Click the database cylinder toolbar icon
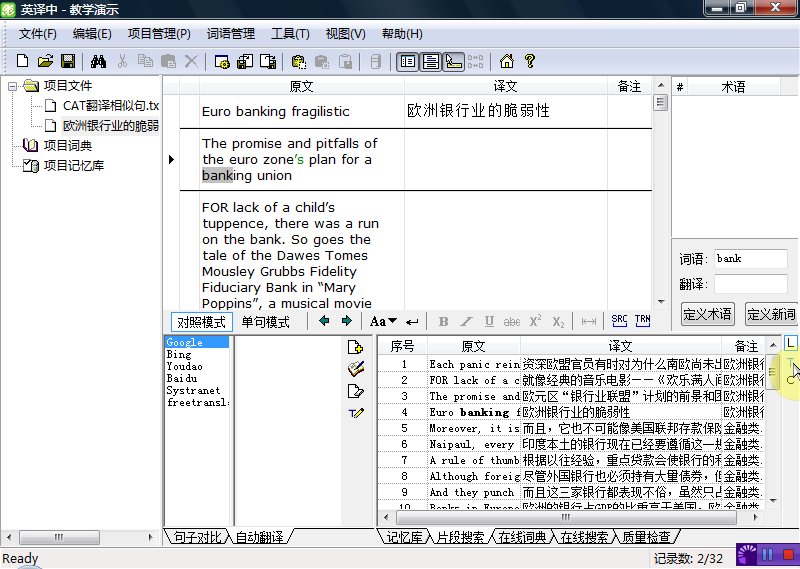The height and width of the screenshot is (569, 800). [x=375, y=62]
